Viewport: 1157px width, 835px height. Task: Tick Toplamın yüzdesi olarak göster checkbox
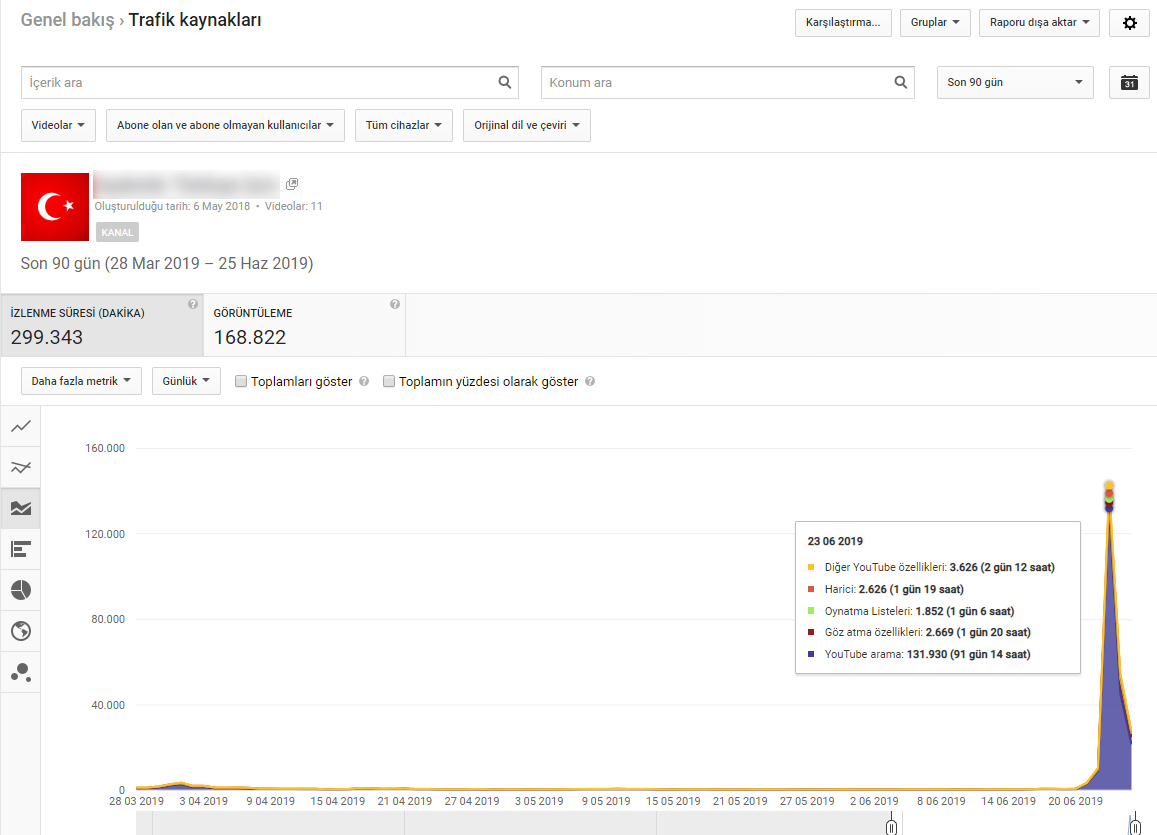coord(389,381)
